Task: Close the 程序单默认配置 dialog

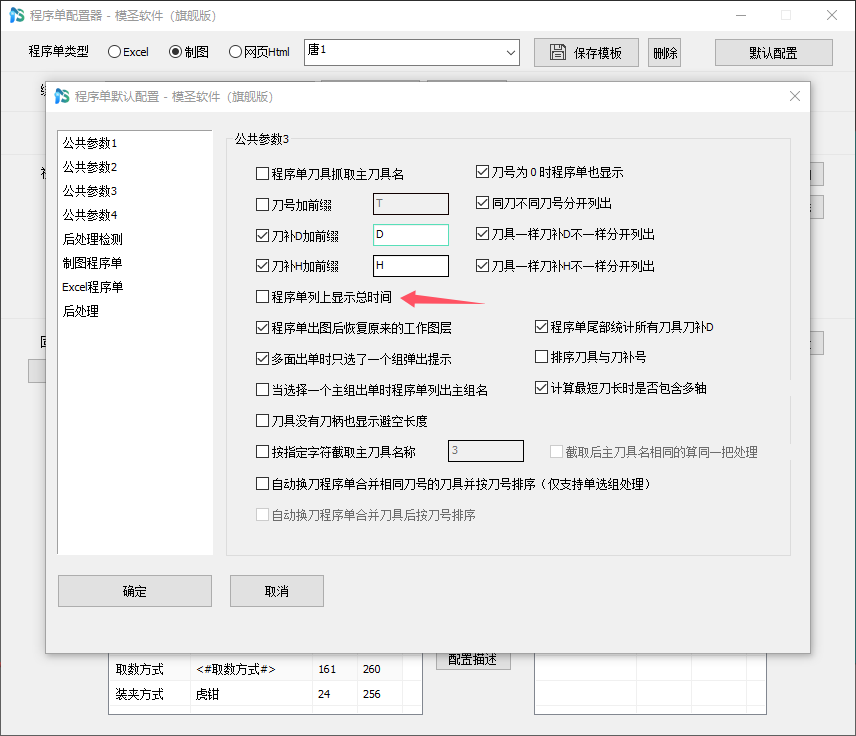Action: [795, 96]
